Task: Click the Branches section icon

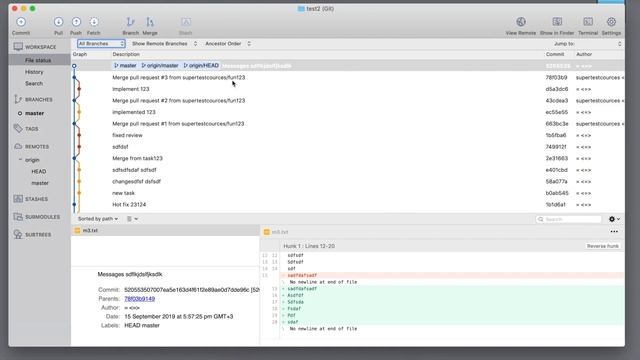Action: (18, 99)
